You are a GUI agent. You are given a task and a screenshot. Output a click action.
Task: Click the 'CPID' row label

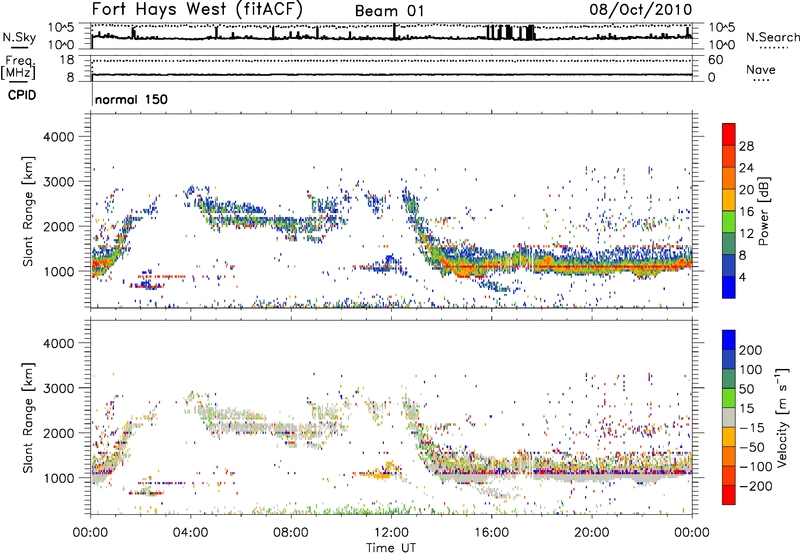click(x=22, y=95)
